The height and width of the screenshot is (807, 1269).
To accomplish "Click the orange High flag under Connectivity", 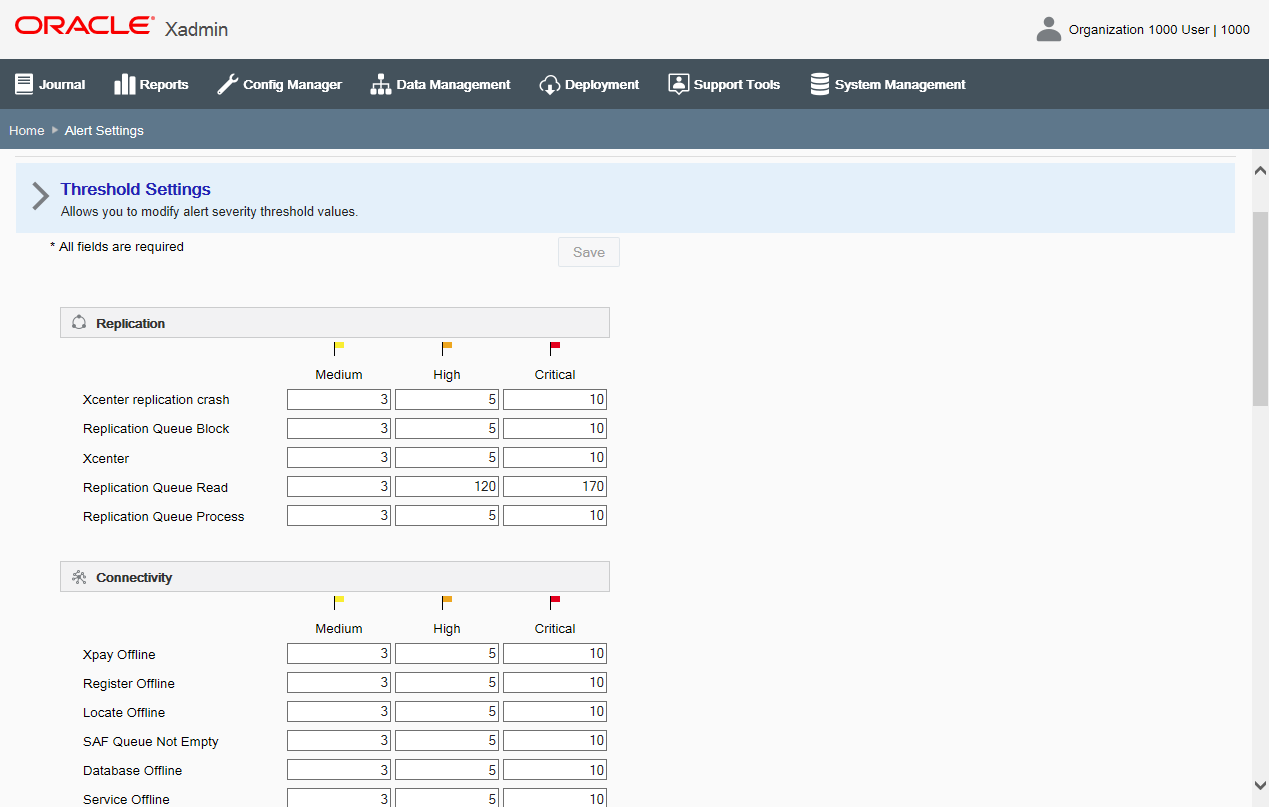I will (447, 603).
